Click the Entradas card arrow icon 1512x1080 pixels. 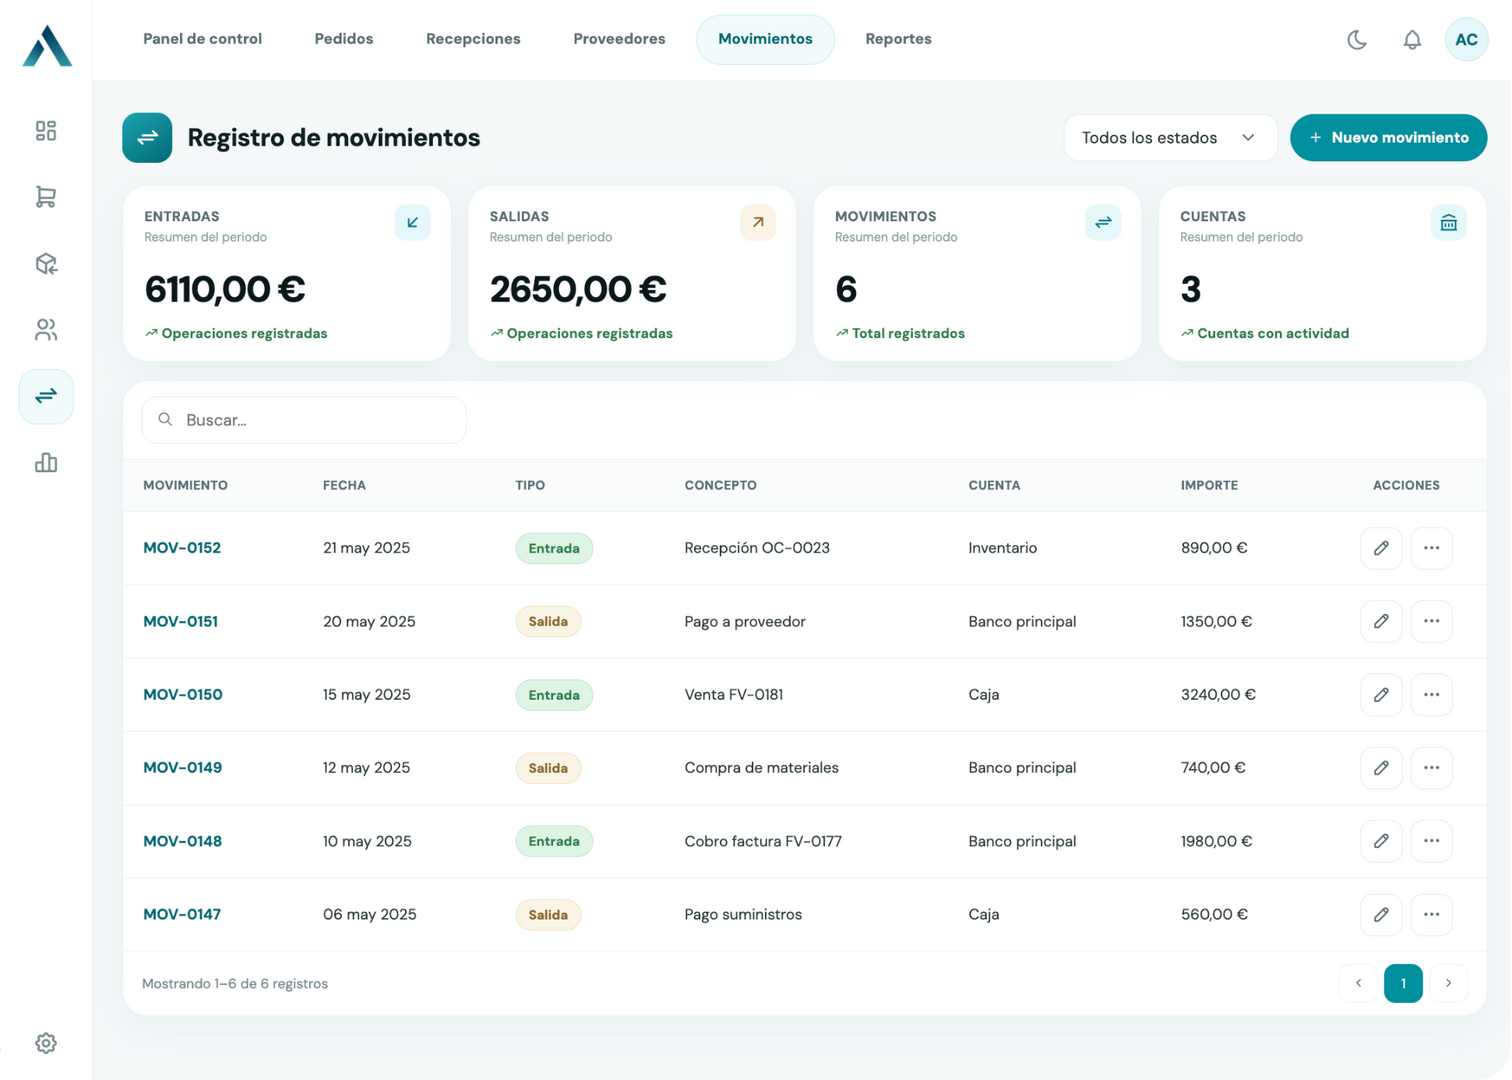[x=412, y=223]
